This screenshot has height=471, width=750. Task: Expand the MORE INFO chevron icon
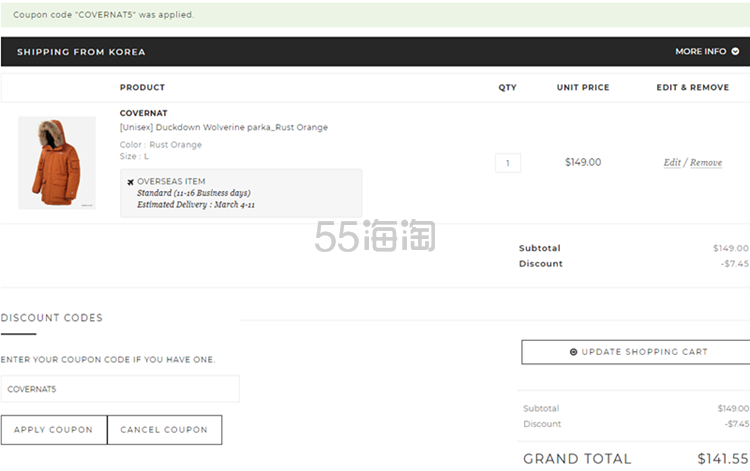pos(735,52)
